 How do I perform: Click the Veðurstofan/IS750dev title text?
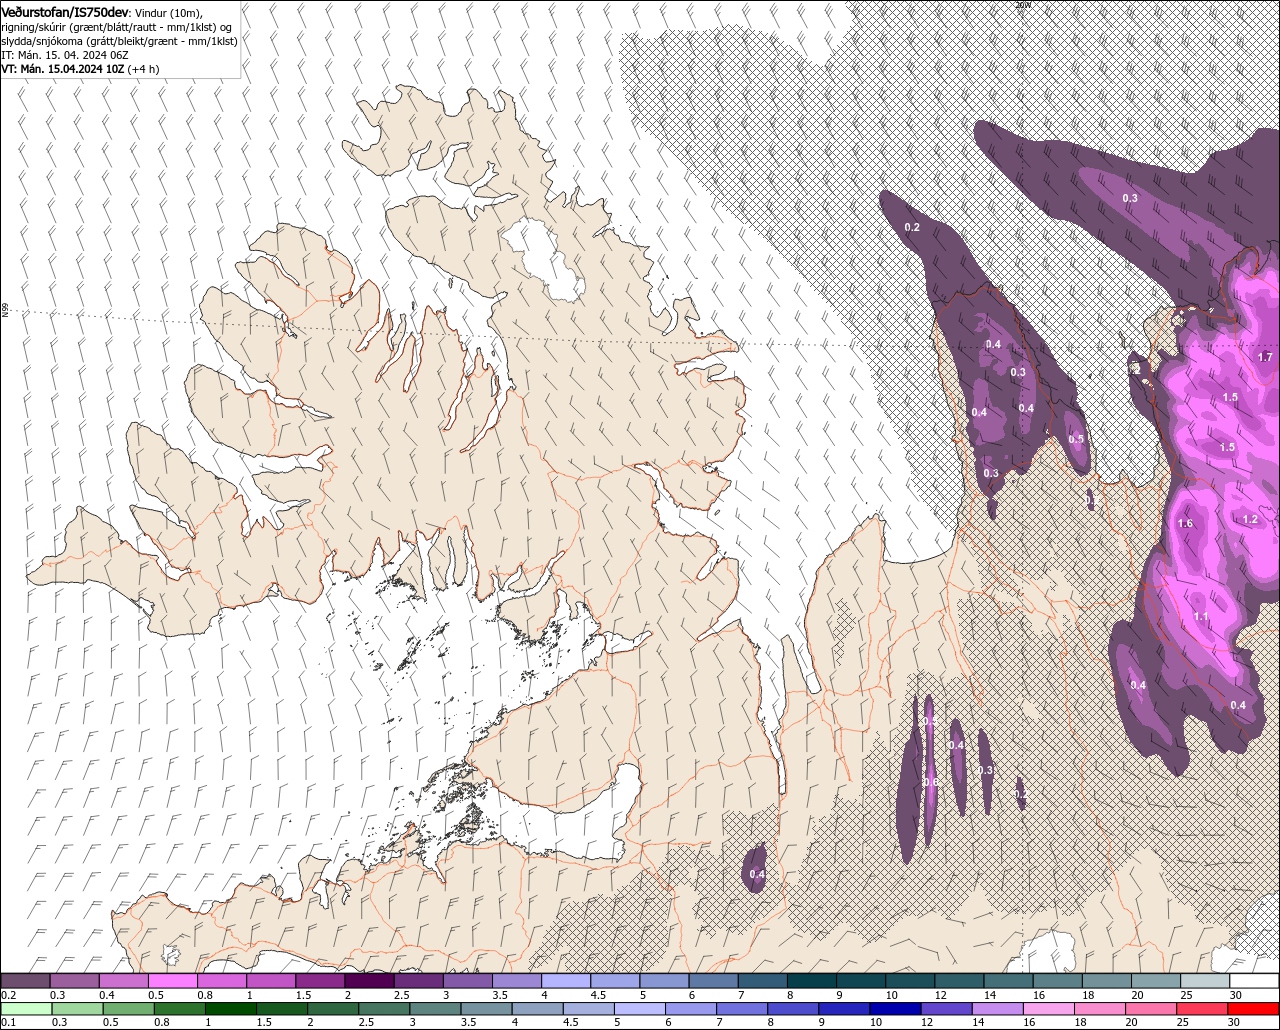coord(64,11)
